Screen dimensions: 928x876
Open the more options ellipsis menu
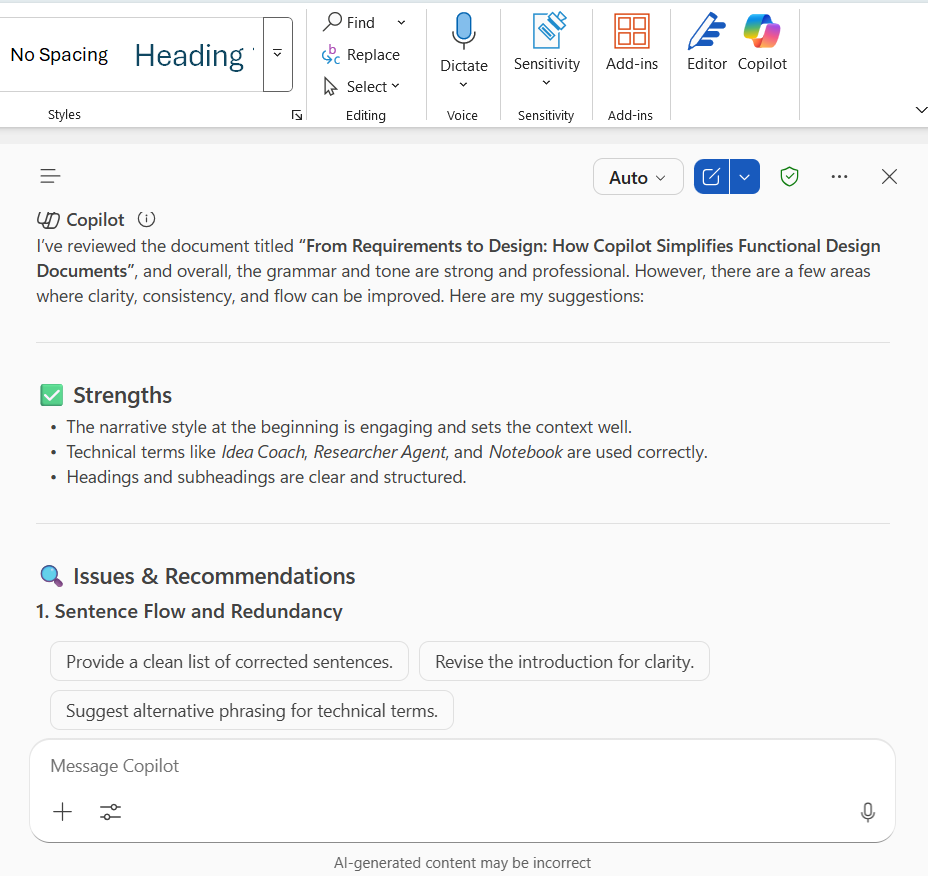click(839, 176)
